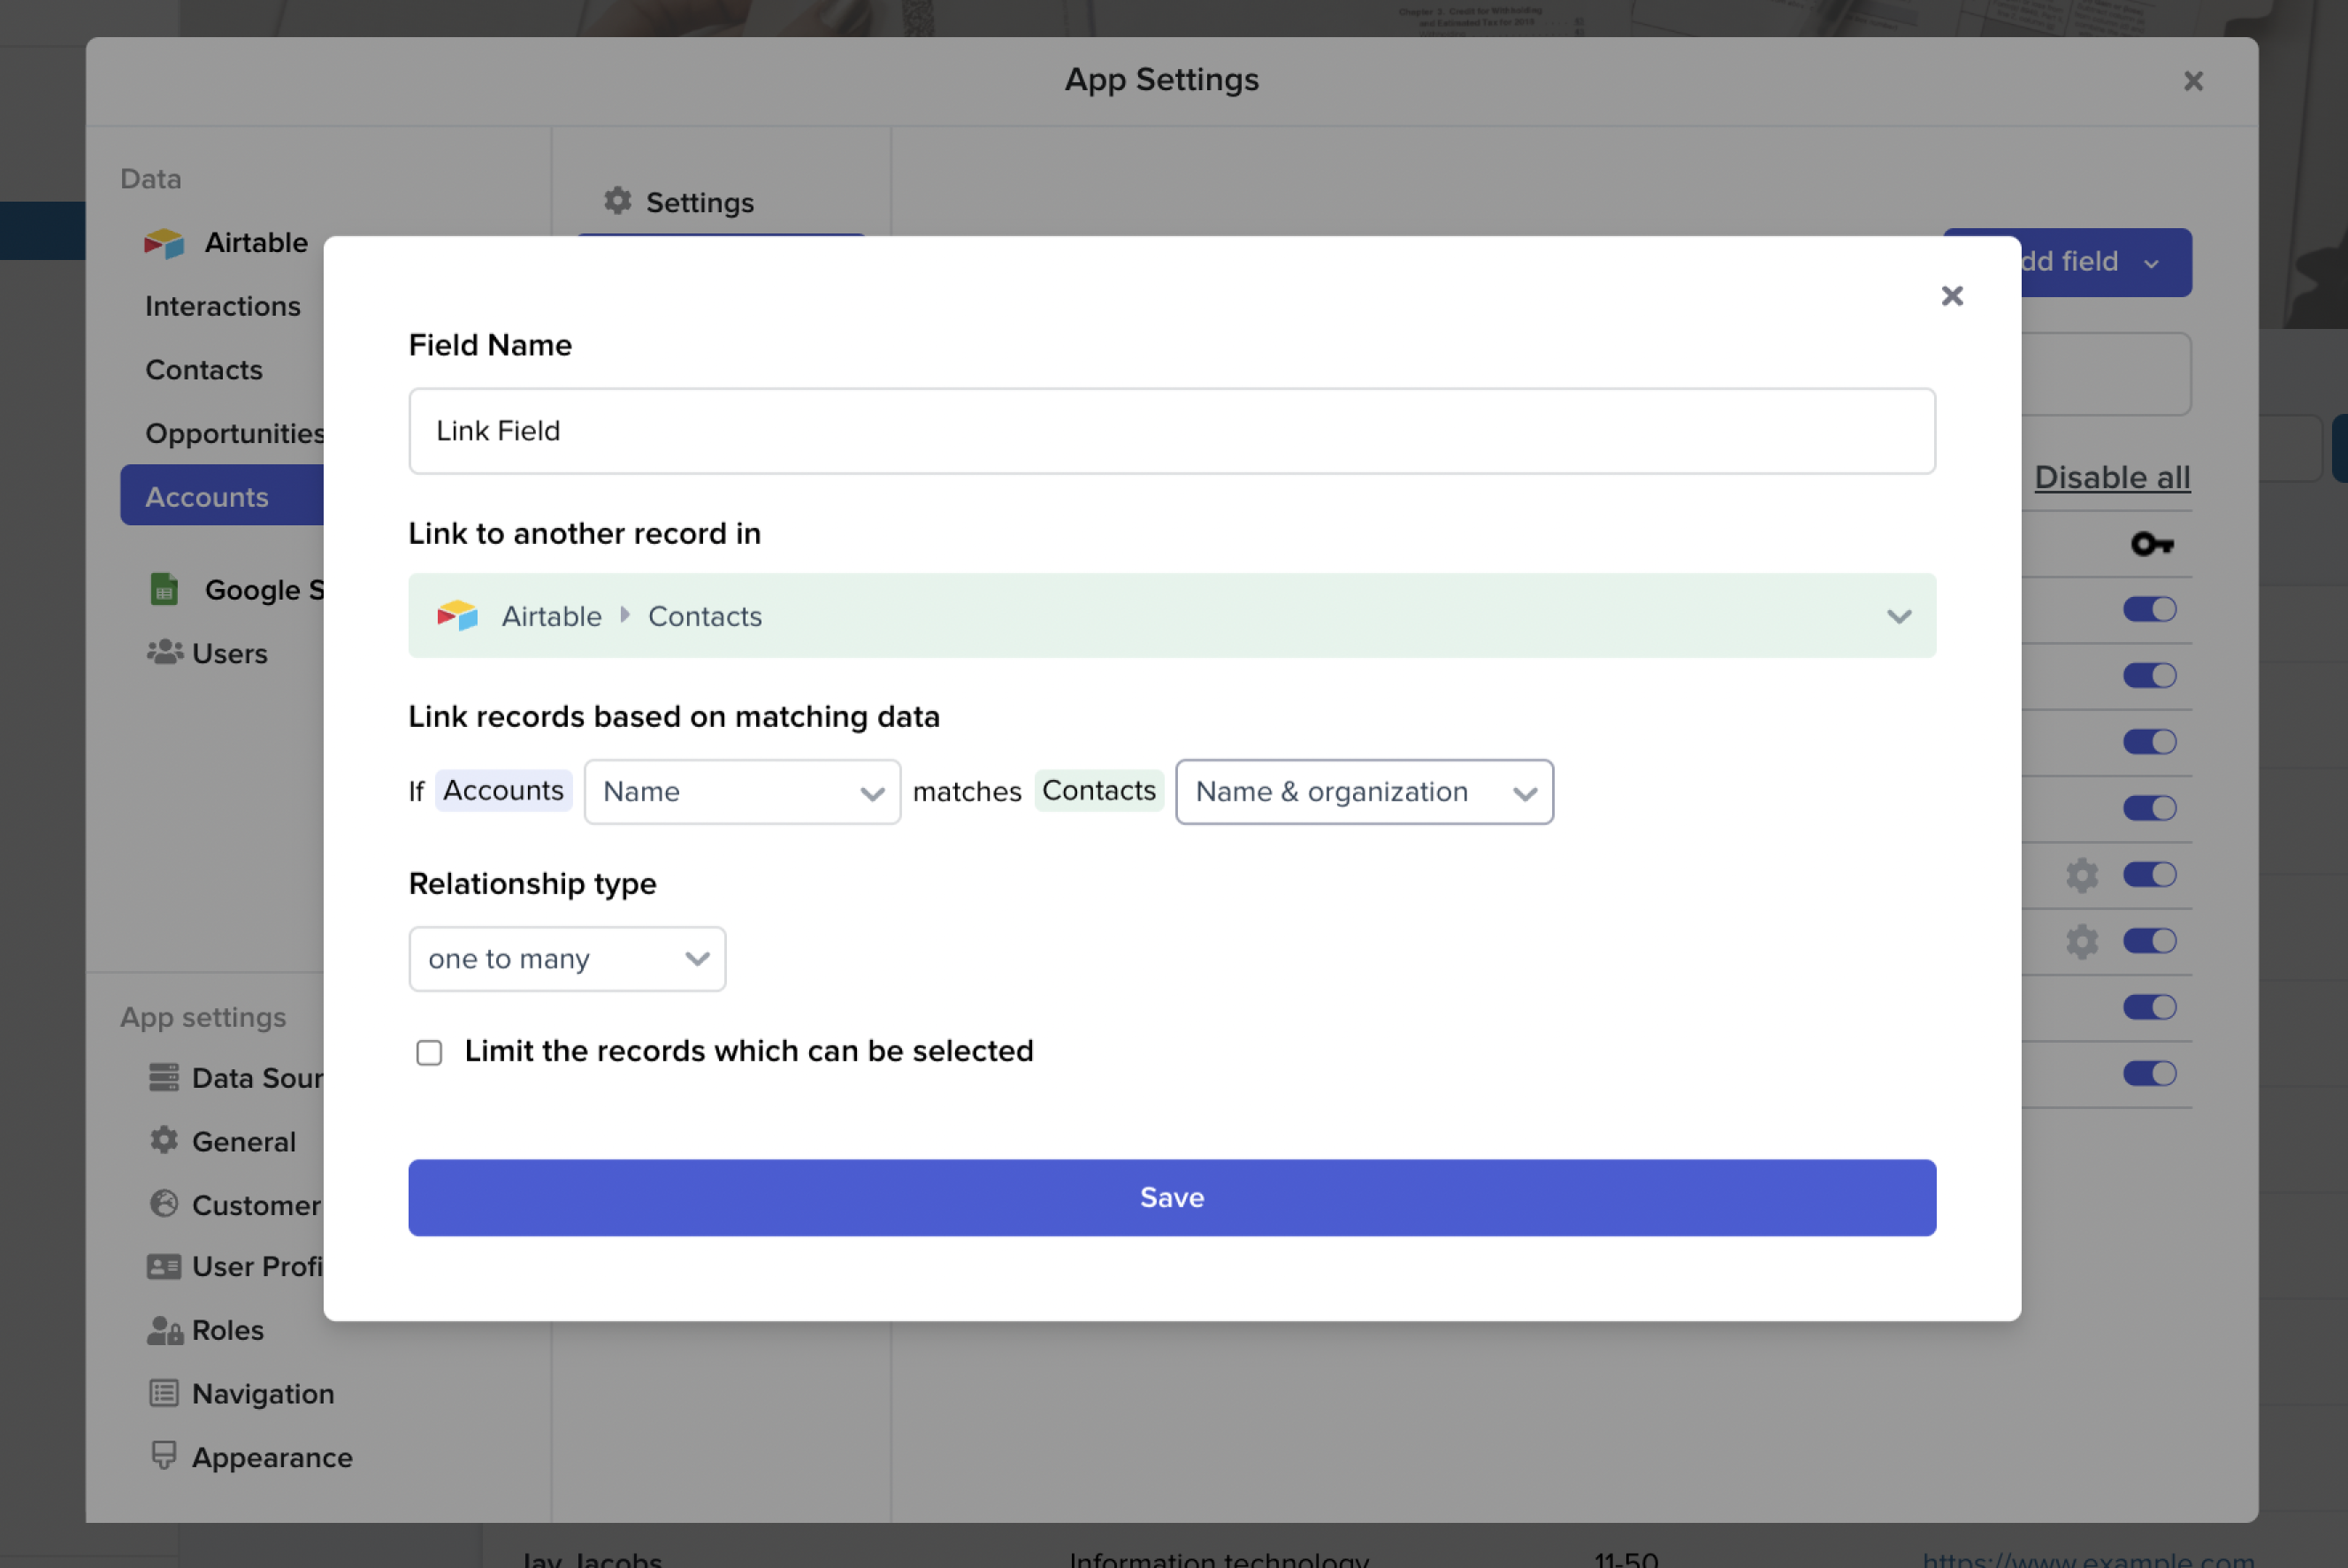Image resolution: width=2348 pixels, height=1568 pixels.
Task: Open the one to many relationship dropdown
Action: 566,959
